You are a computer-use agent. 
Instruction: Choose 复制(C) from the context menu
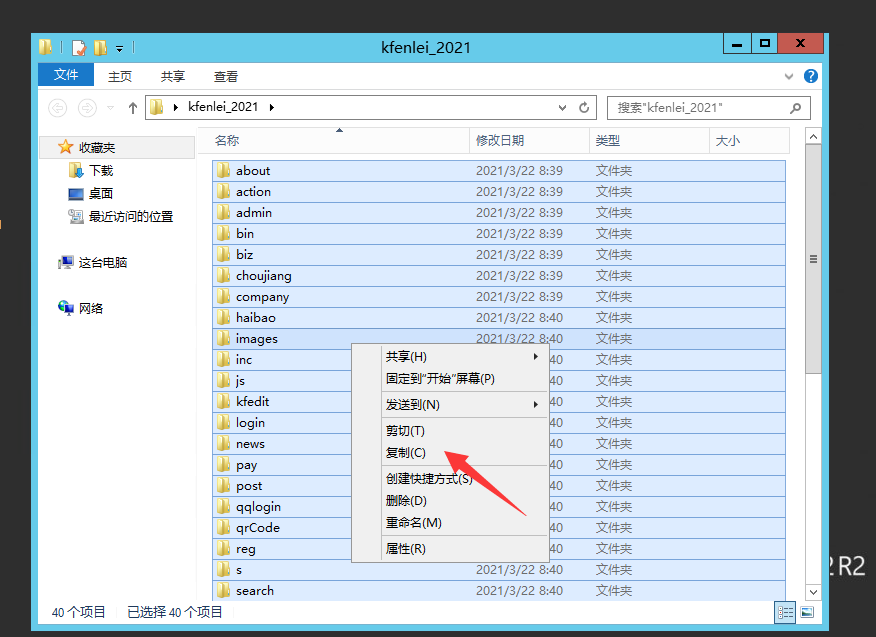pos(406,453)
